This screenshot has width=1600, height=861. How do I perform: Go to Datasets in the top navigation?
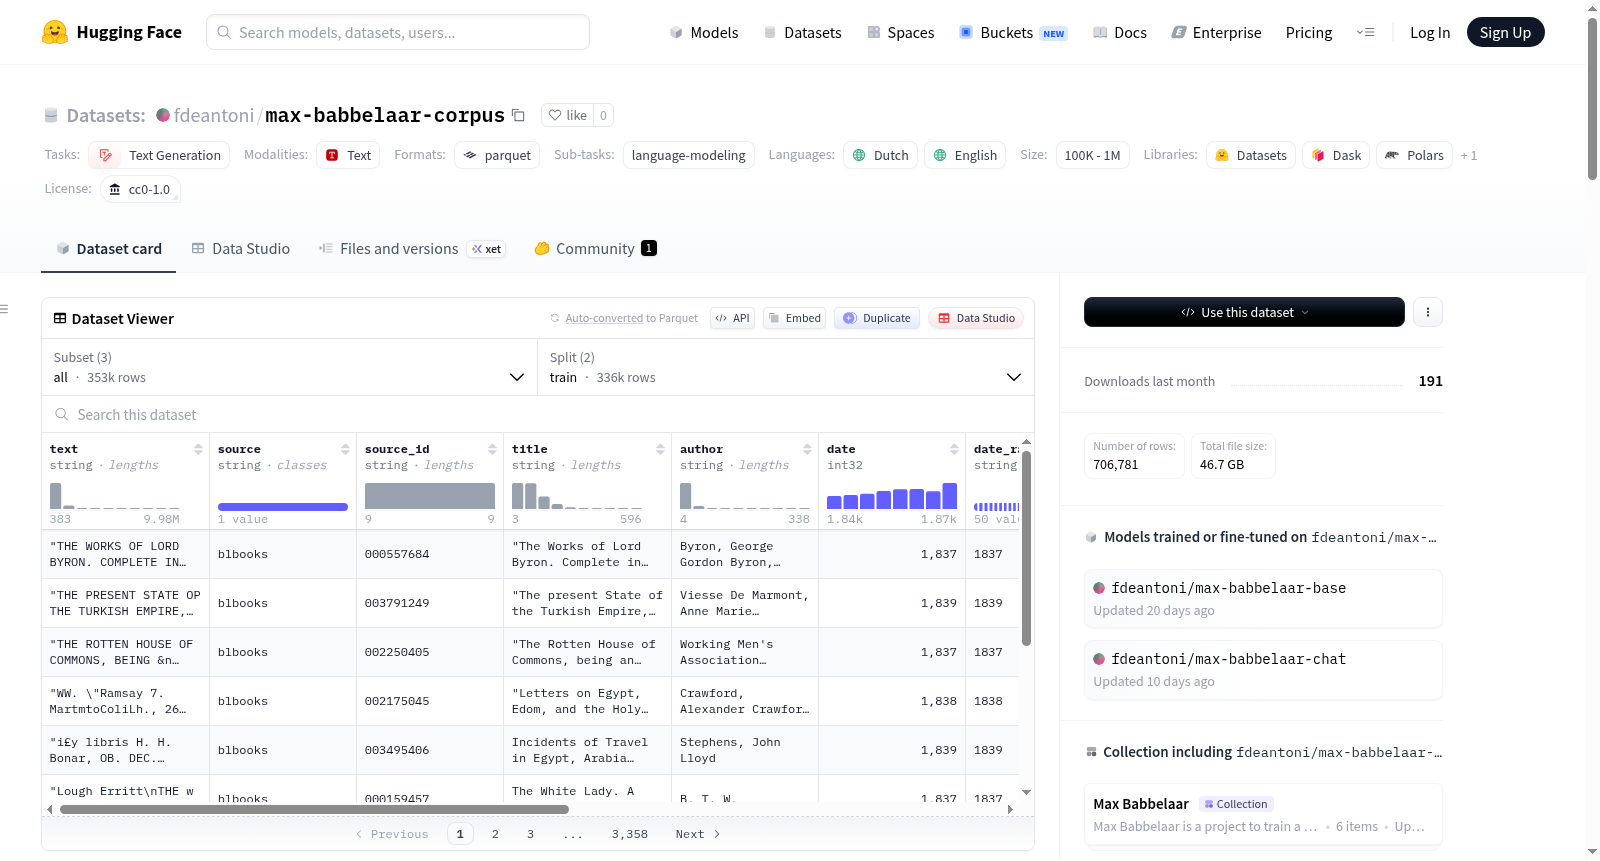point(802,32)
